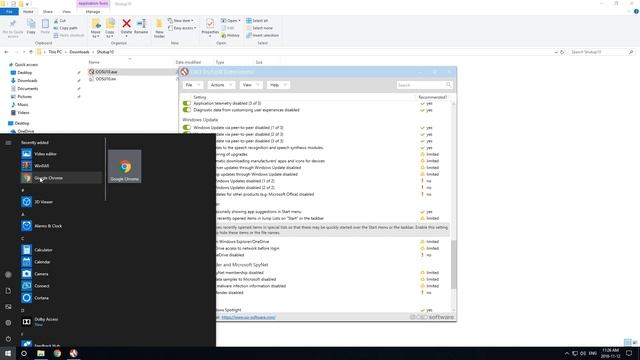Open Google Chrome in the Start menu app list
This screenshot has height=360, width=640.
click(61, 178)
